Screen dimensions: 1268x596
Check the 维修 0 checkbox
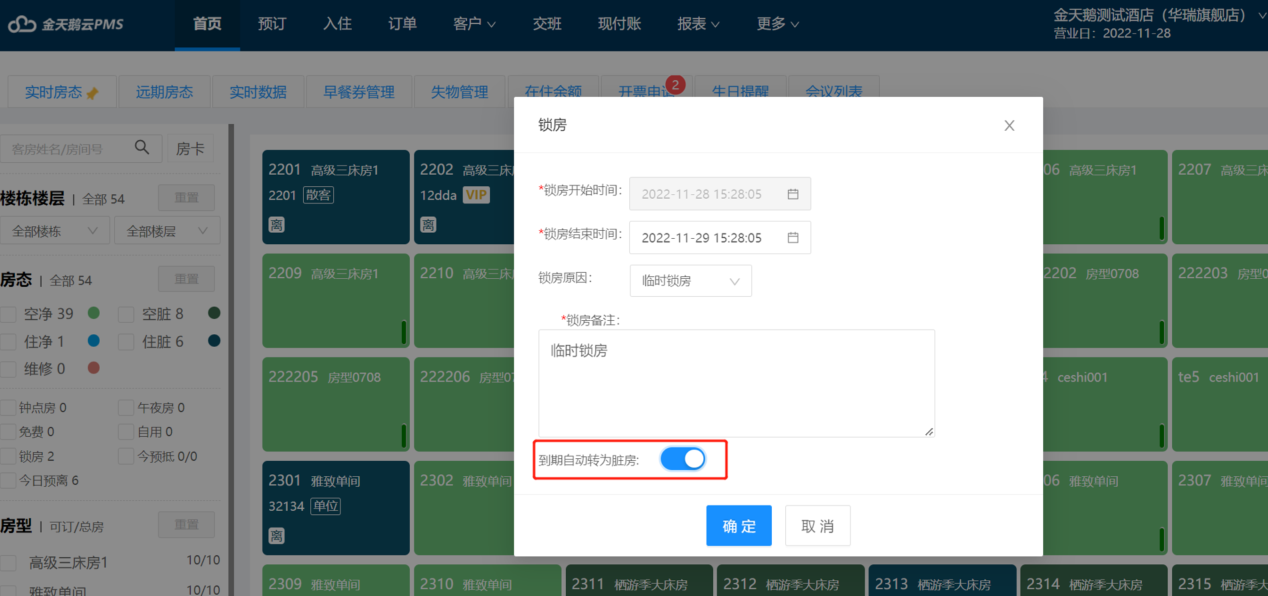[x=9, y=368]
